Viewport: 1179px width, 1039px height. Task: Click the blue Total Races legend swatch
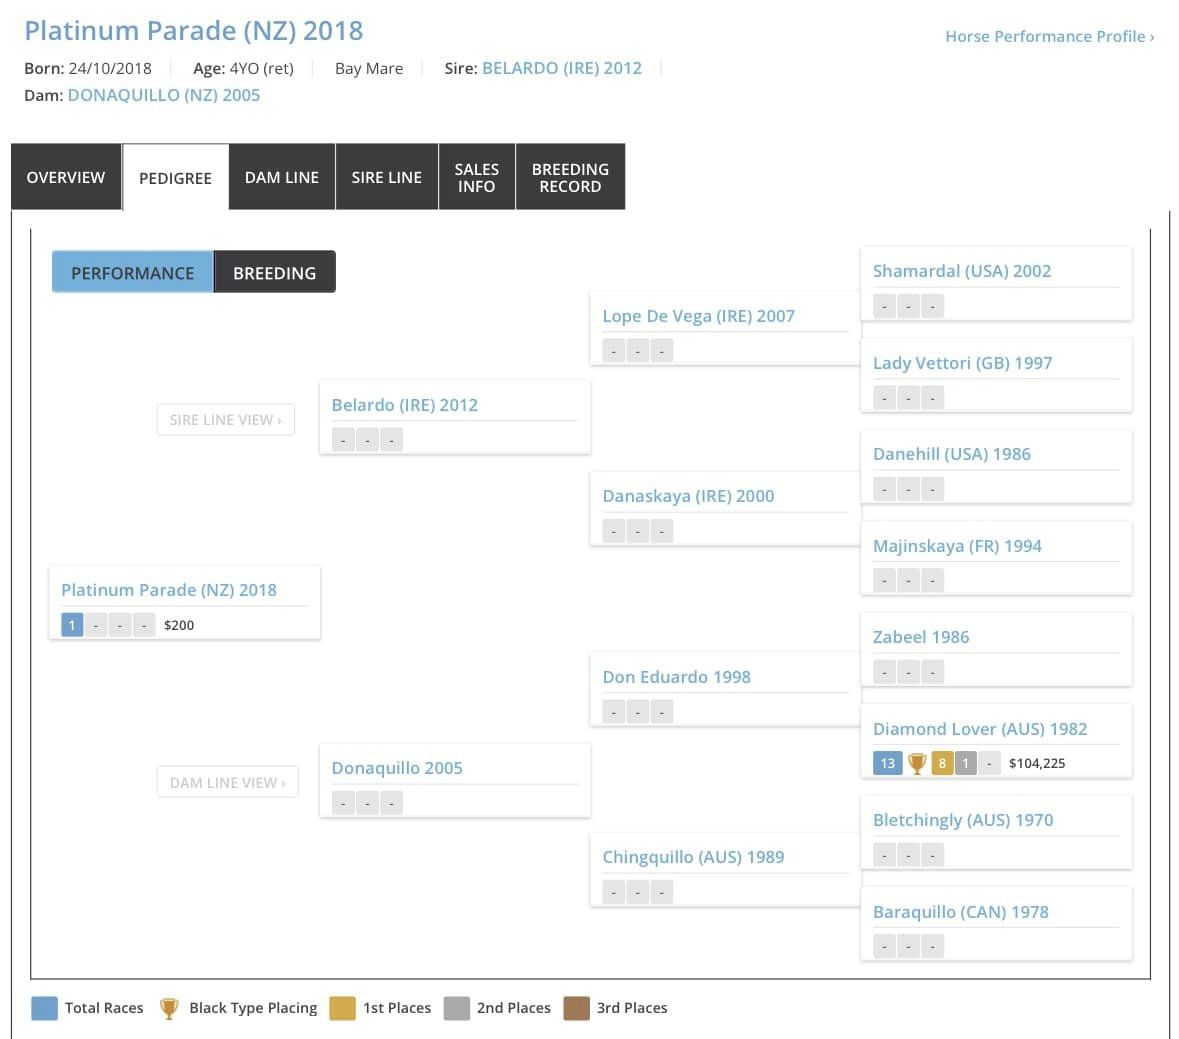44,1008
